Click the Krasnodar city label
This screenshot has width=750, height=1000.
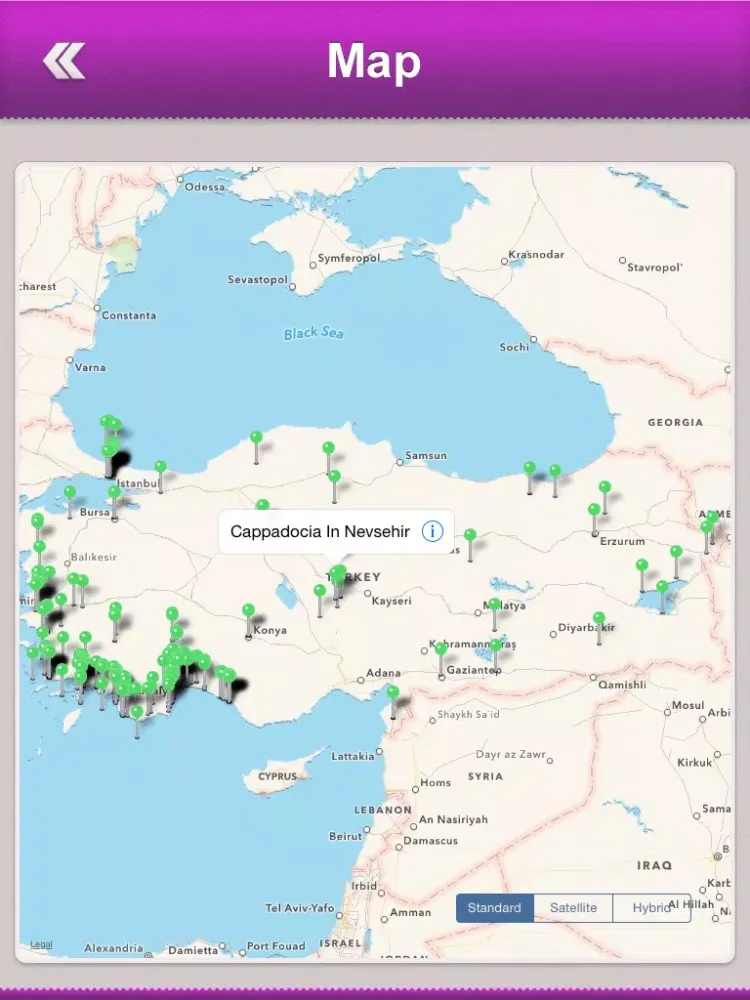click(x=536, y=254)
